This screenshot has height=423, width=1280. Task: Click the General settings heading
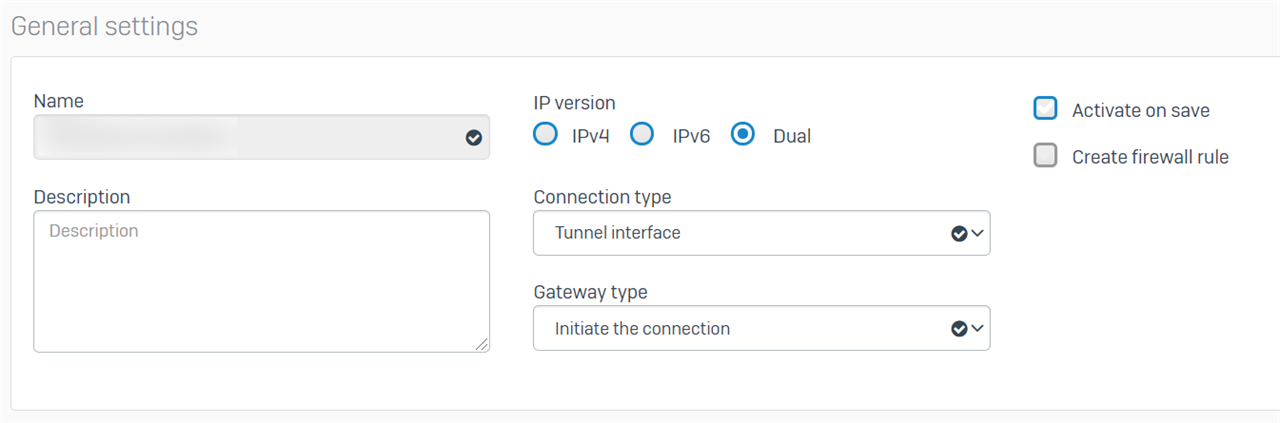(104, 26)
